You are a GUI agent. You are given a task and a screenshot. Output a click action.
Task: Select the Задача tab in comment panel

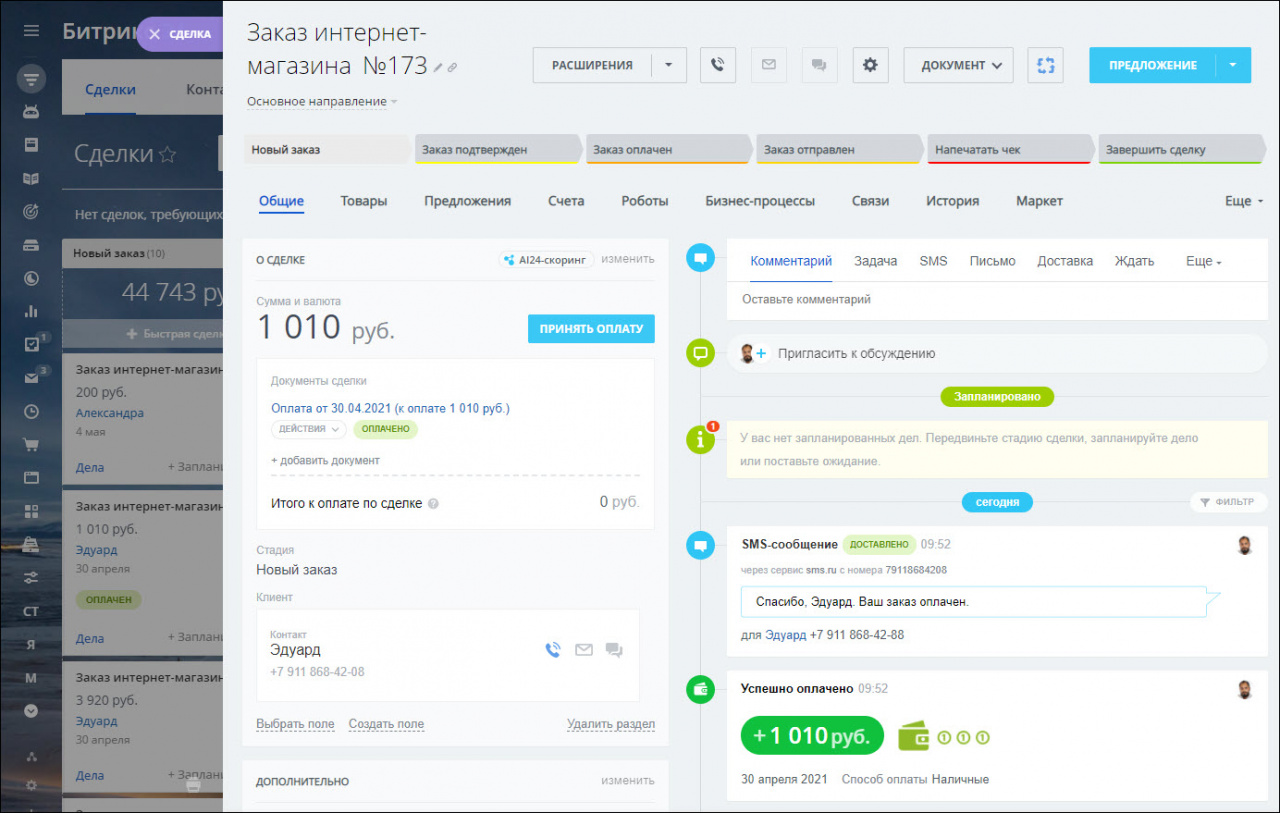click(875, 261)
